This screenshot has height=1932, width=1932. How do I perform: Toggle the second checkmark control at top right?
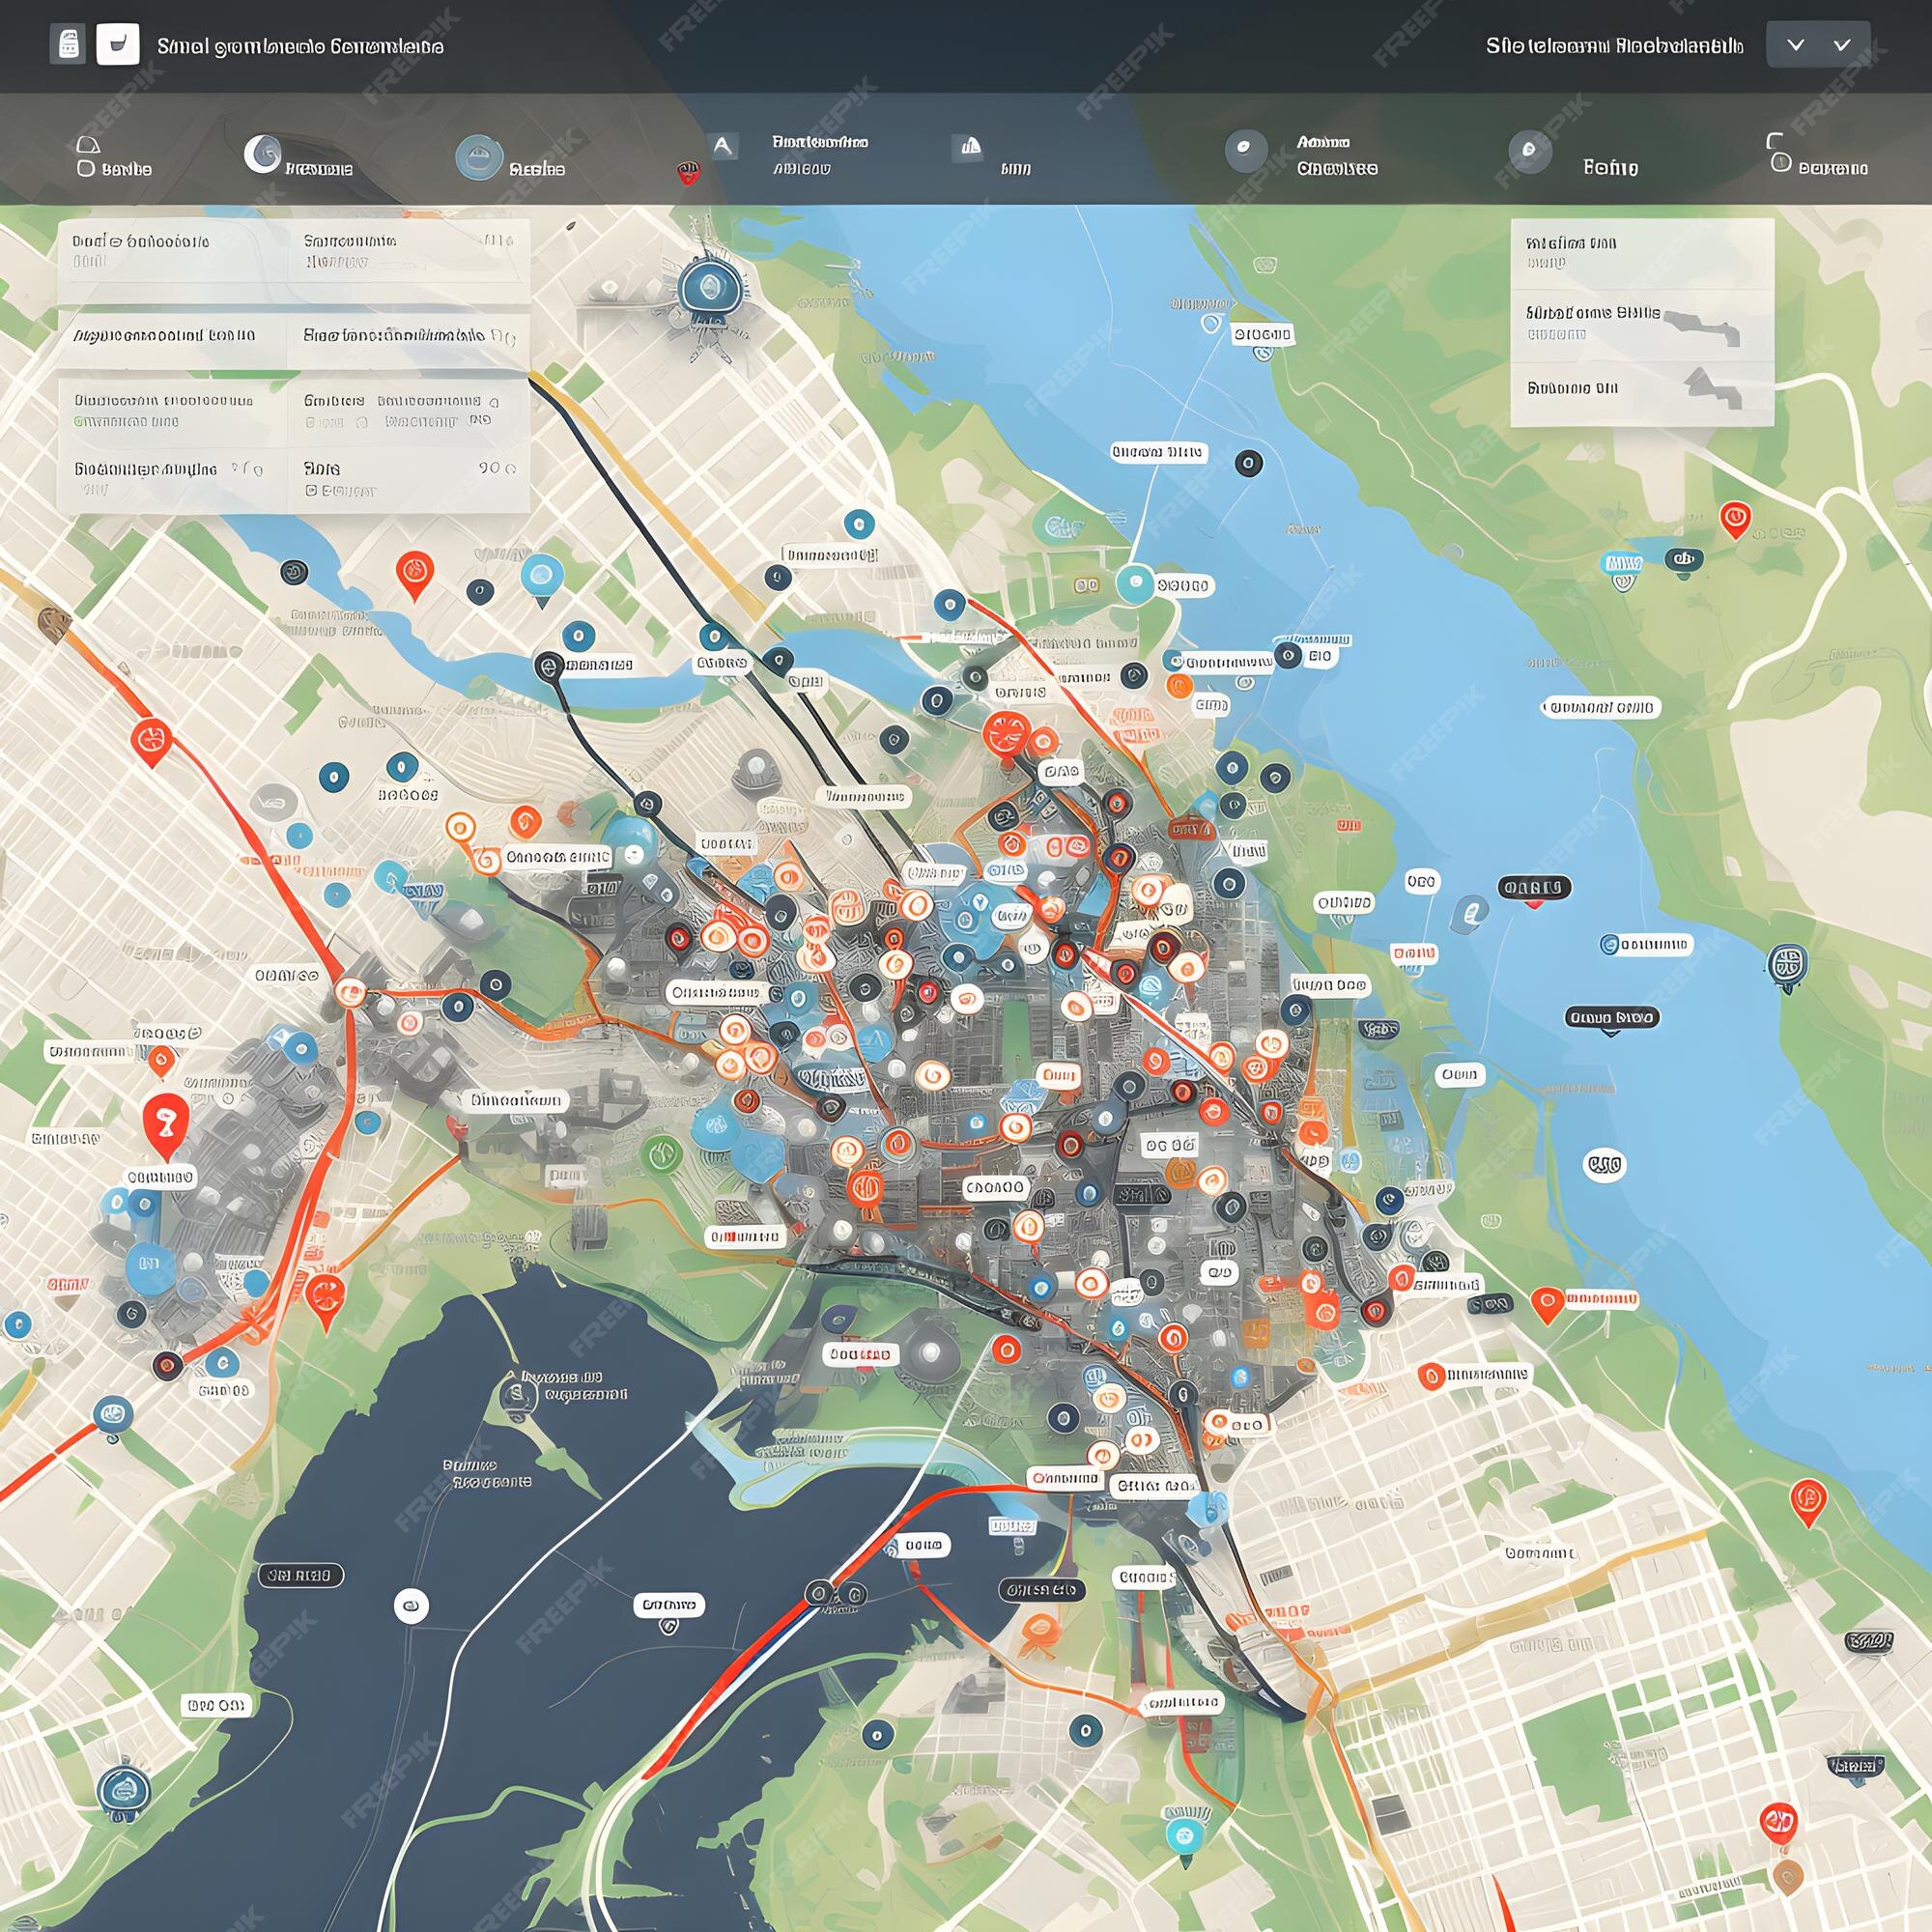pos(1843,44)
